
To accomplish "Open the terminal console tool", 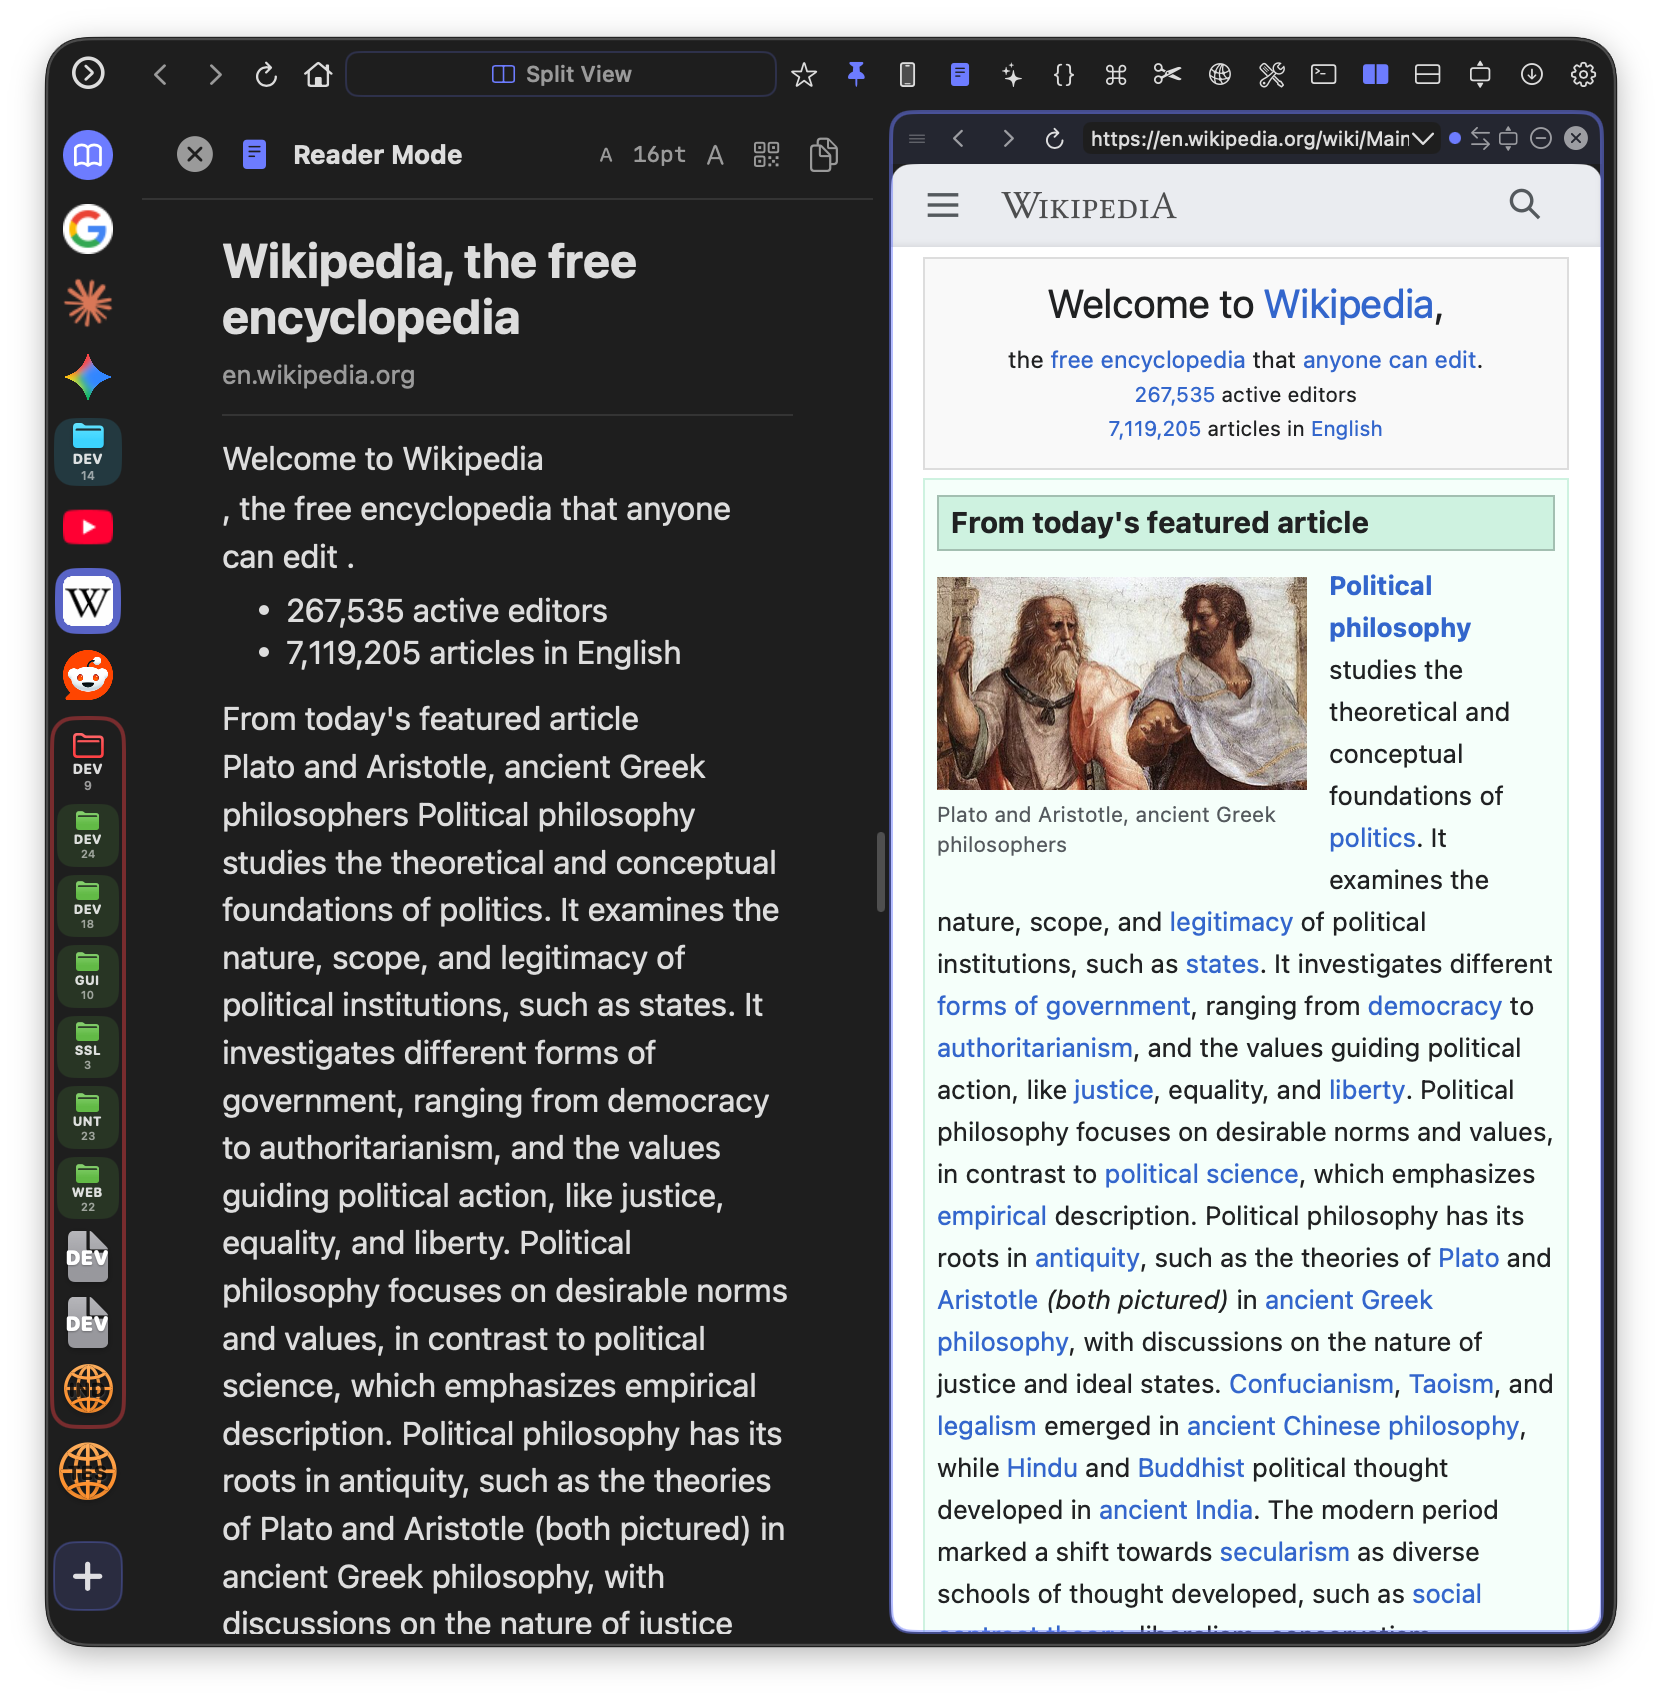I will [1323, 74].
